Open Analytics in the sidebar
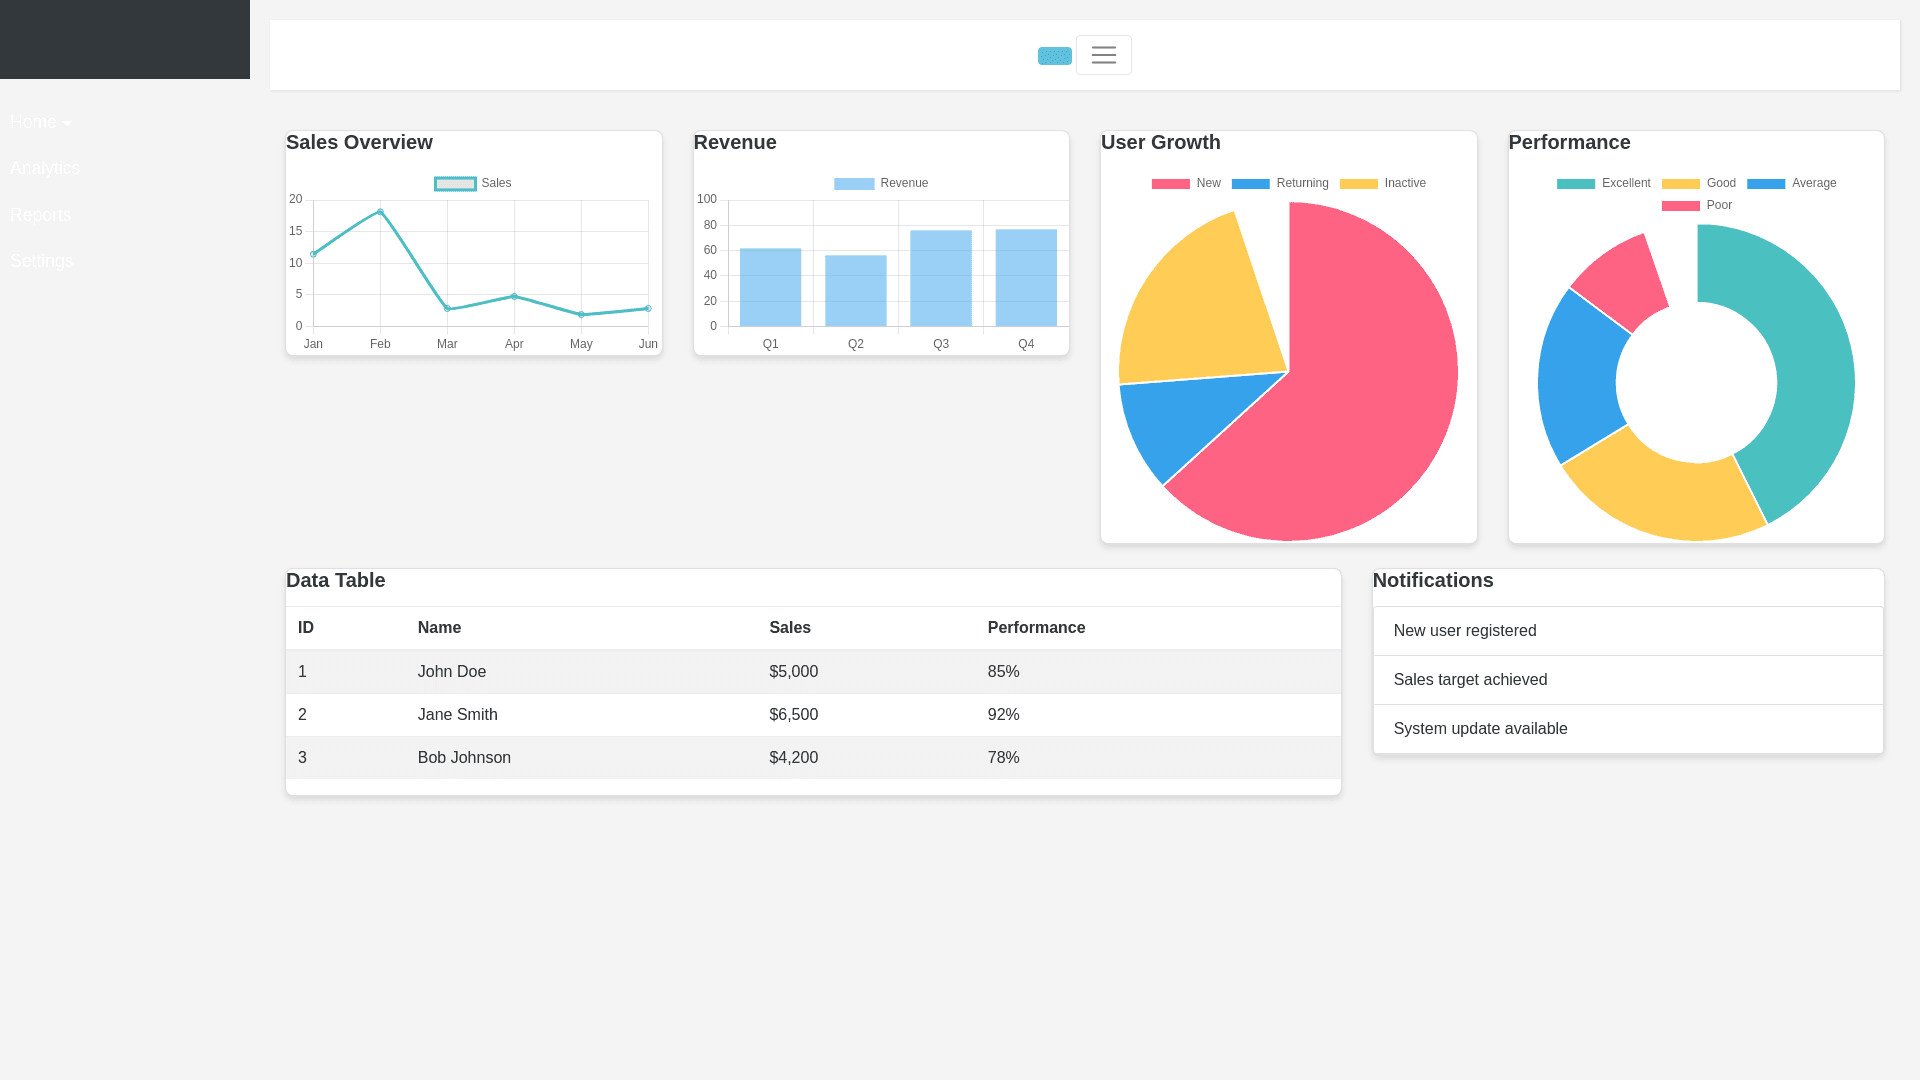Screen dimensions: 1920x1080 pos(45,168)
